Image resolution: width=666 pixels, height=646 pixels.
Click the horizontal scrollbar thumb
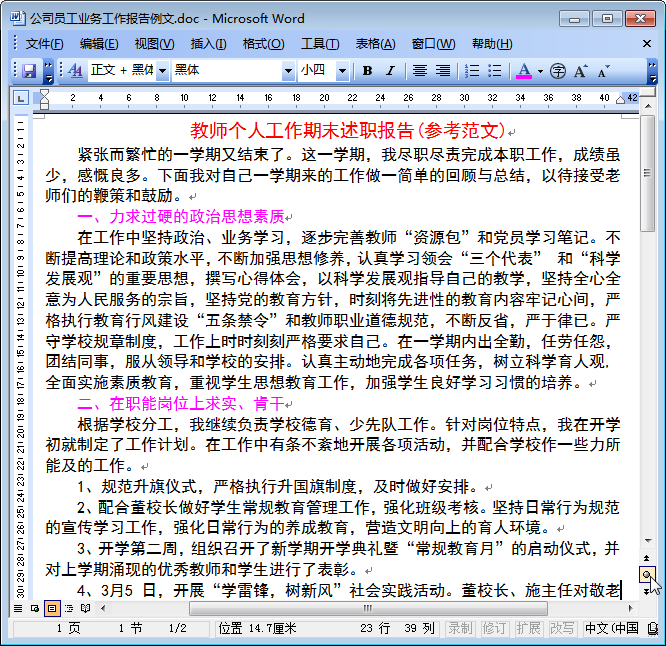click(x=368, y=609)
